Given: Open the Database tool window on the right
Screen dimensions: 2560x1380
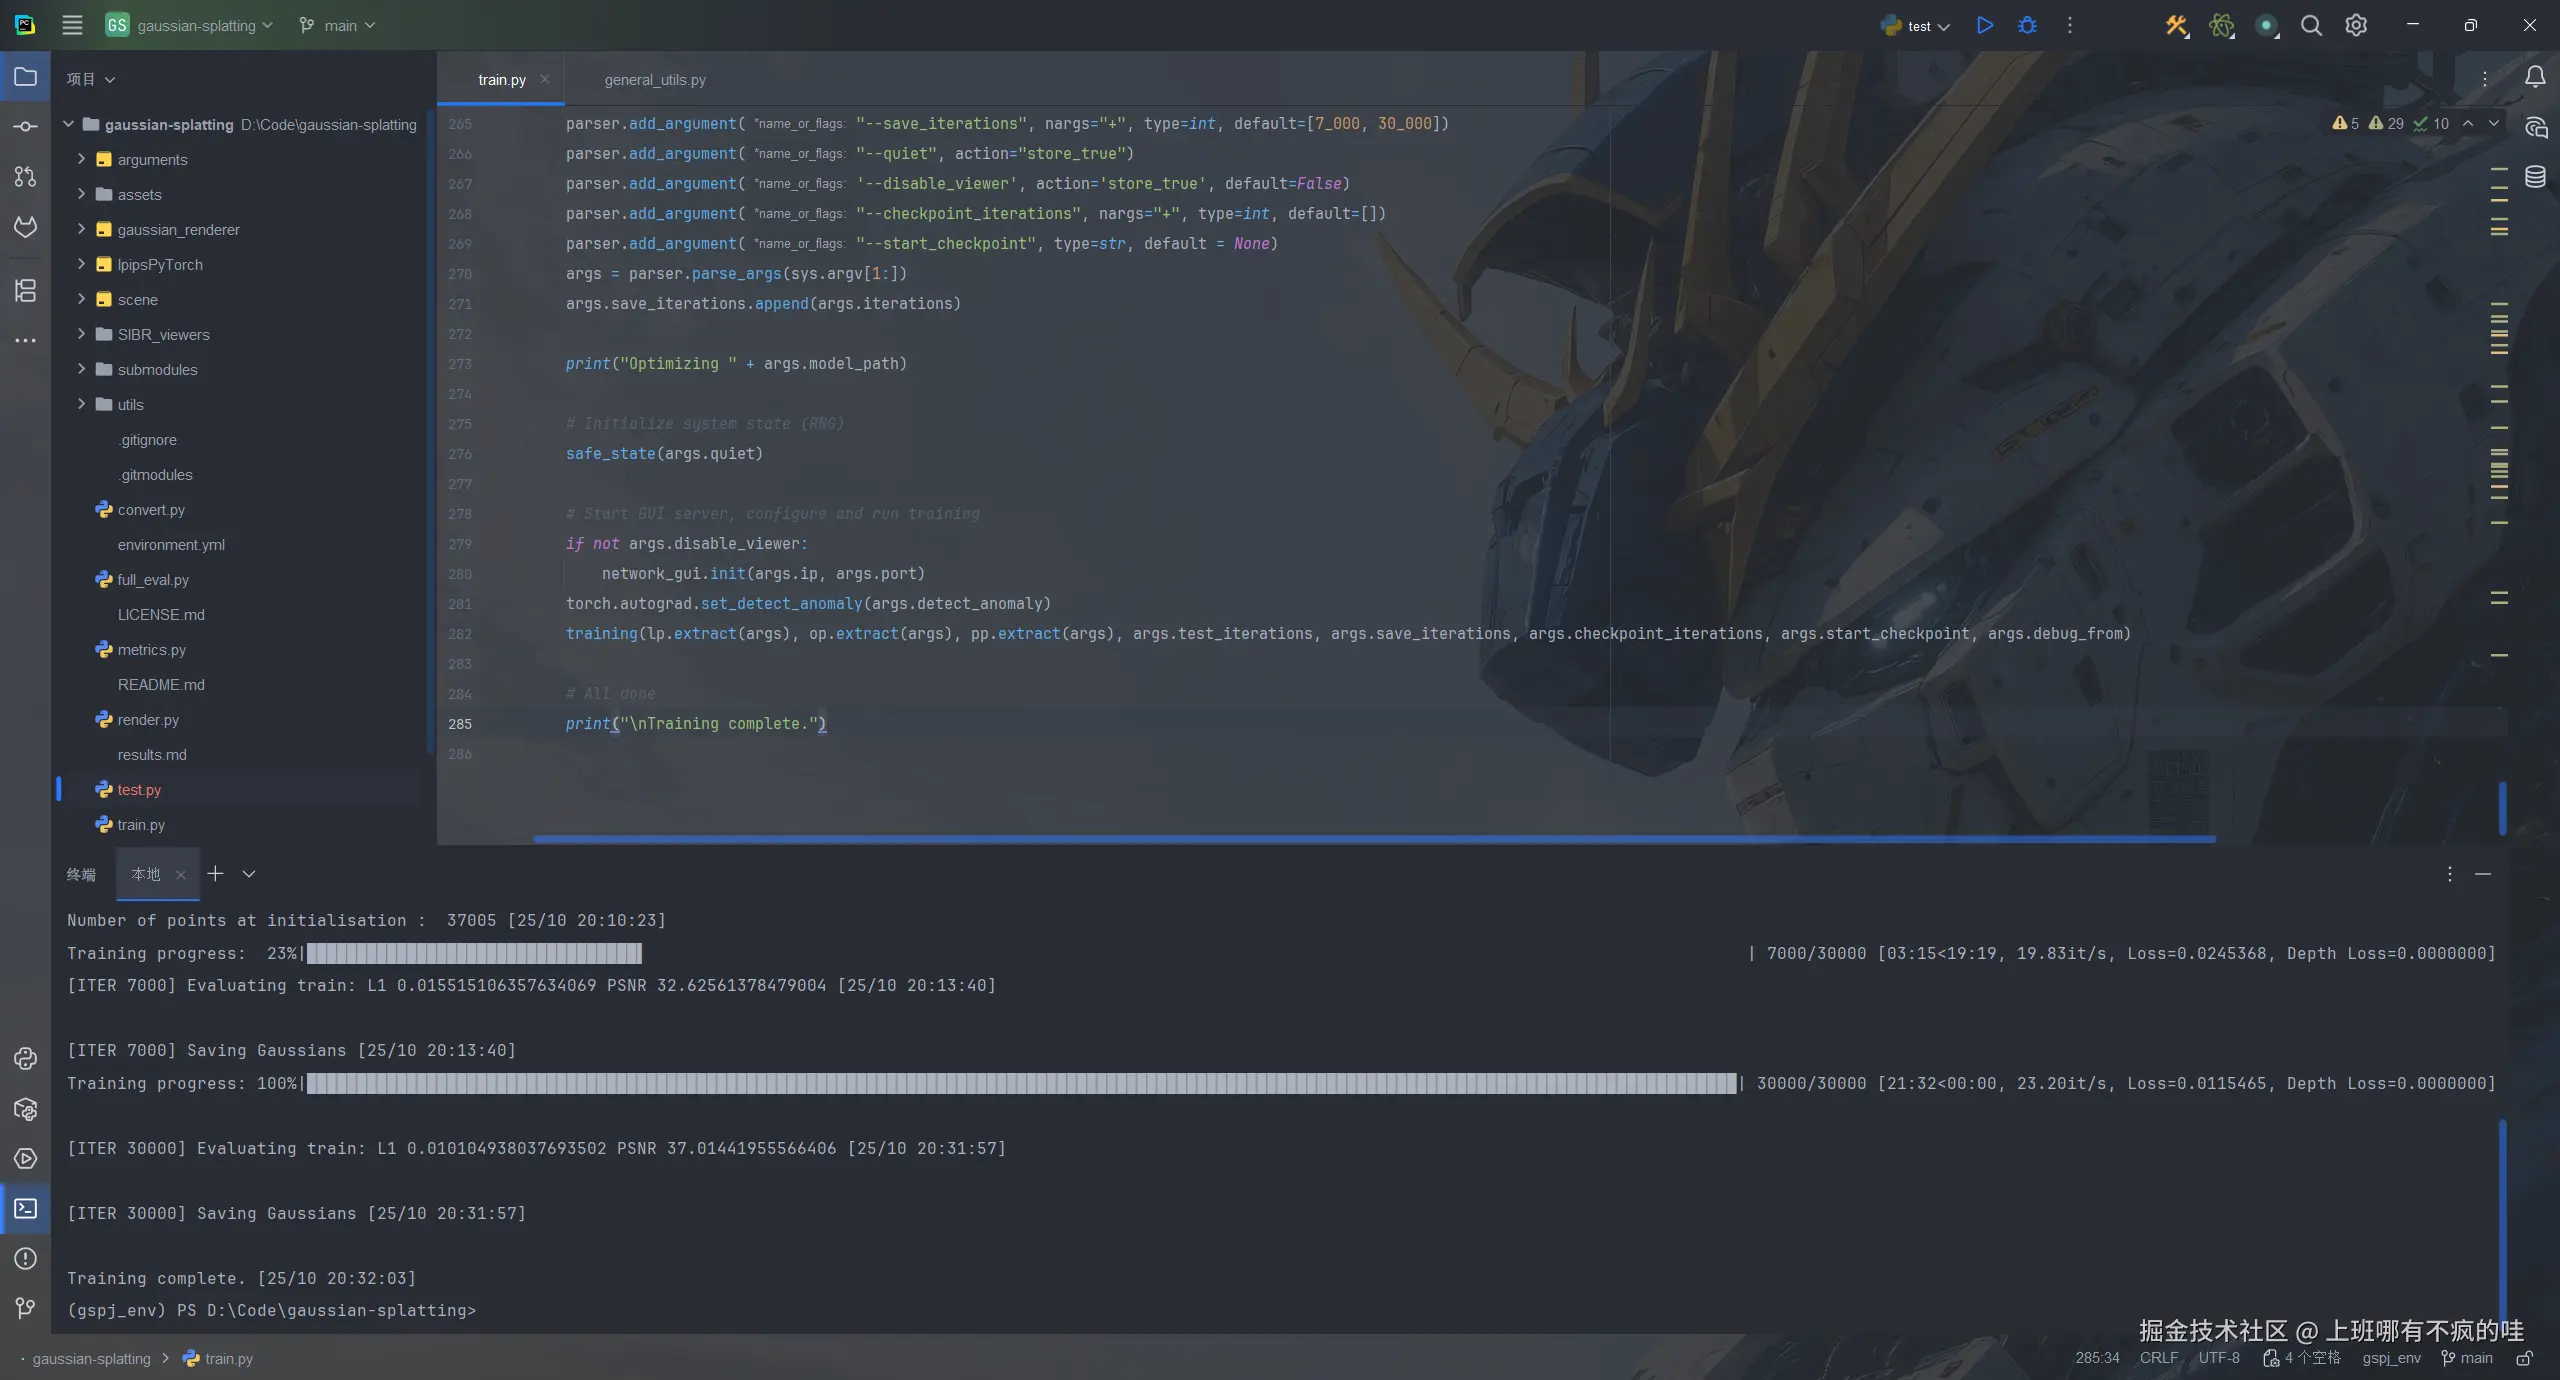Looking at the screenshot, I should (2535, 177).
